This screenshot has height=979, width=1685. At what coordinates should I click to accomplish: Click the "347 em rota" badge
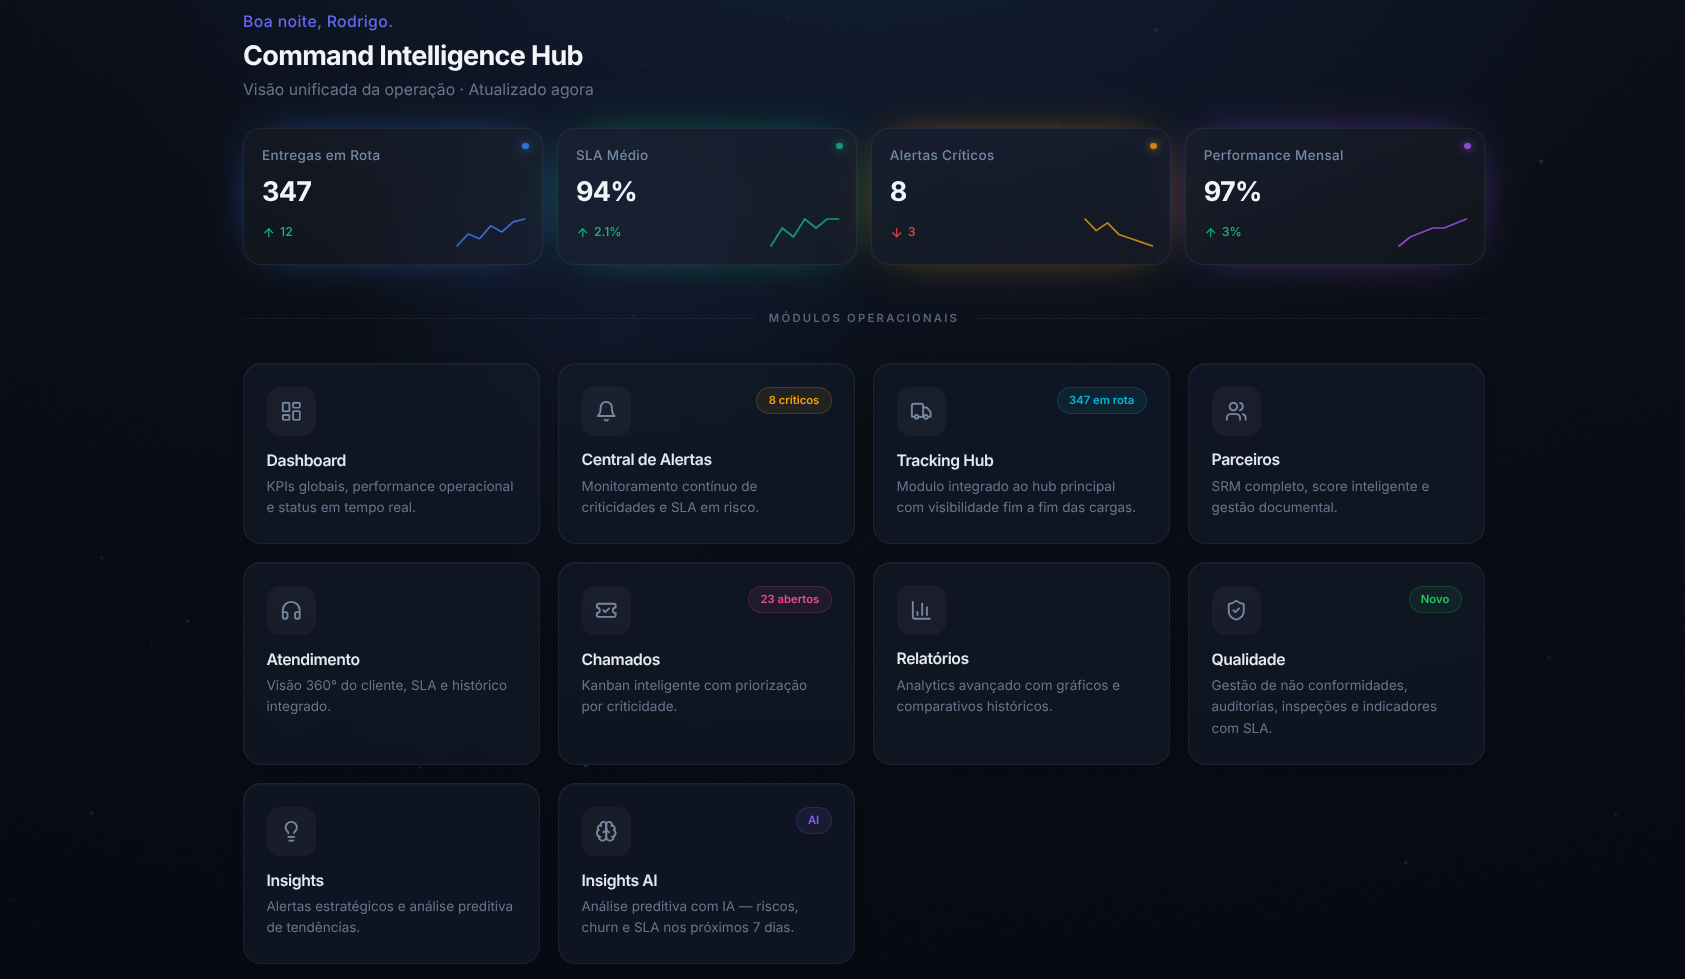click(1101, 400)
